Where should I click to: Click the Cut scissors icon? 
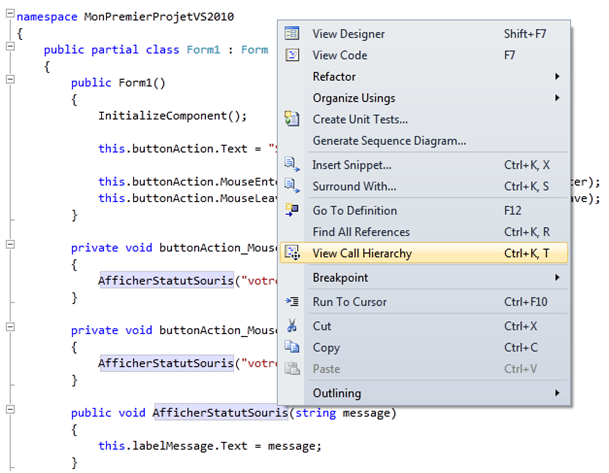pyautogui.click(x=292, y=326)
